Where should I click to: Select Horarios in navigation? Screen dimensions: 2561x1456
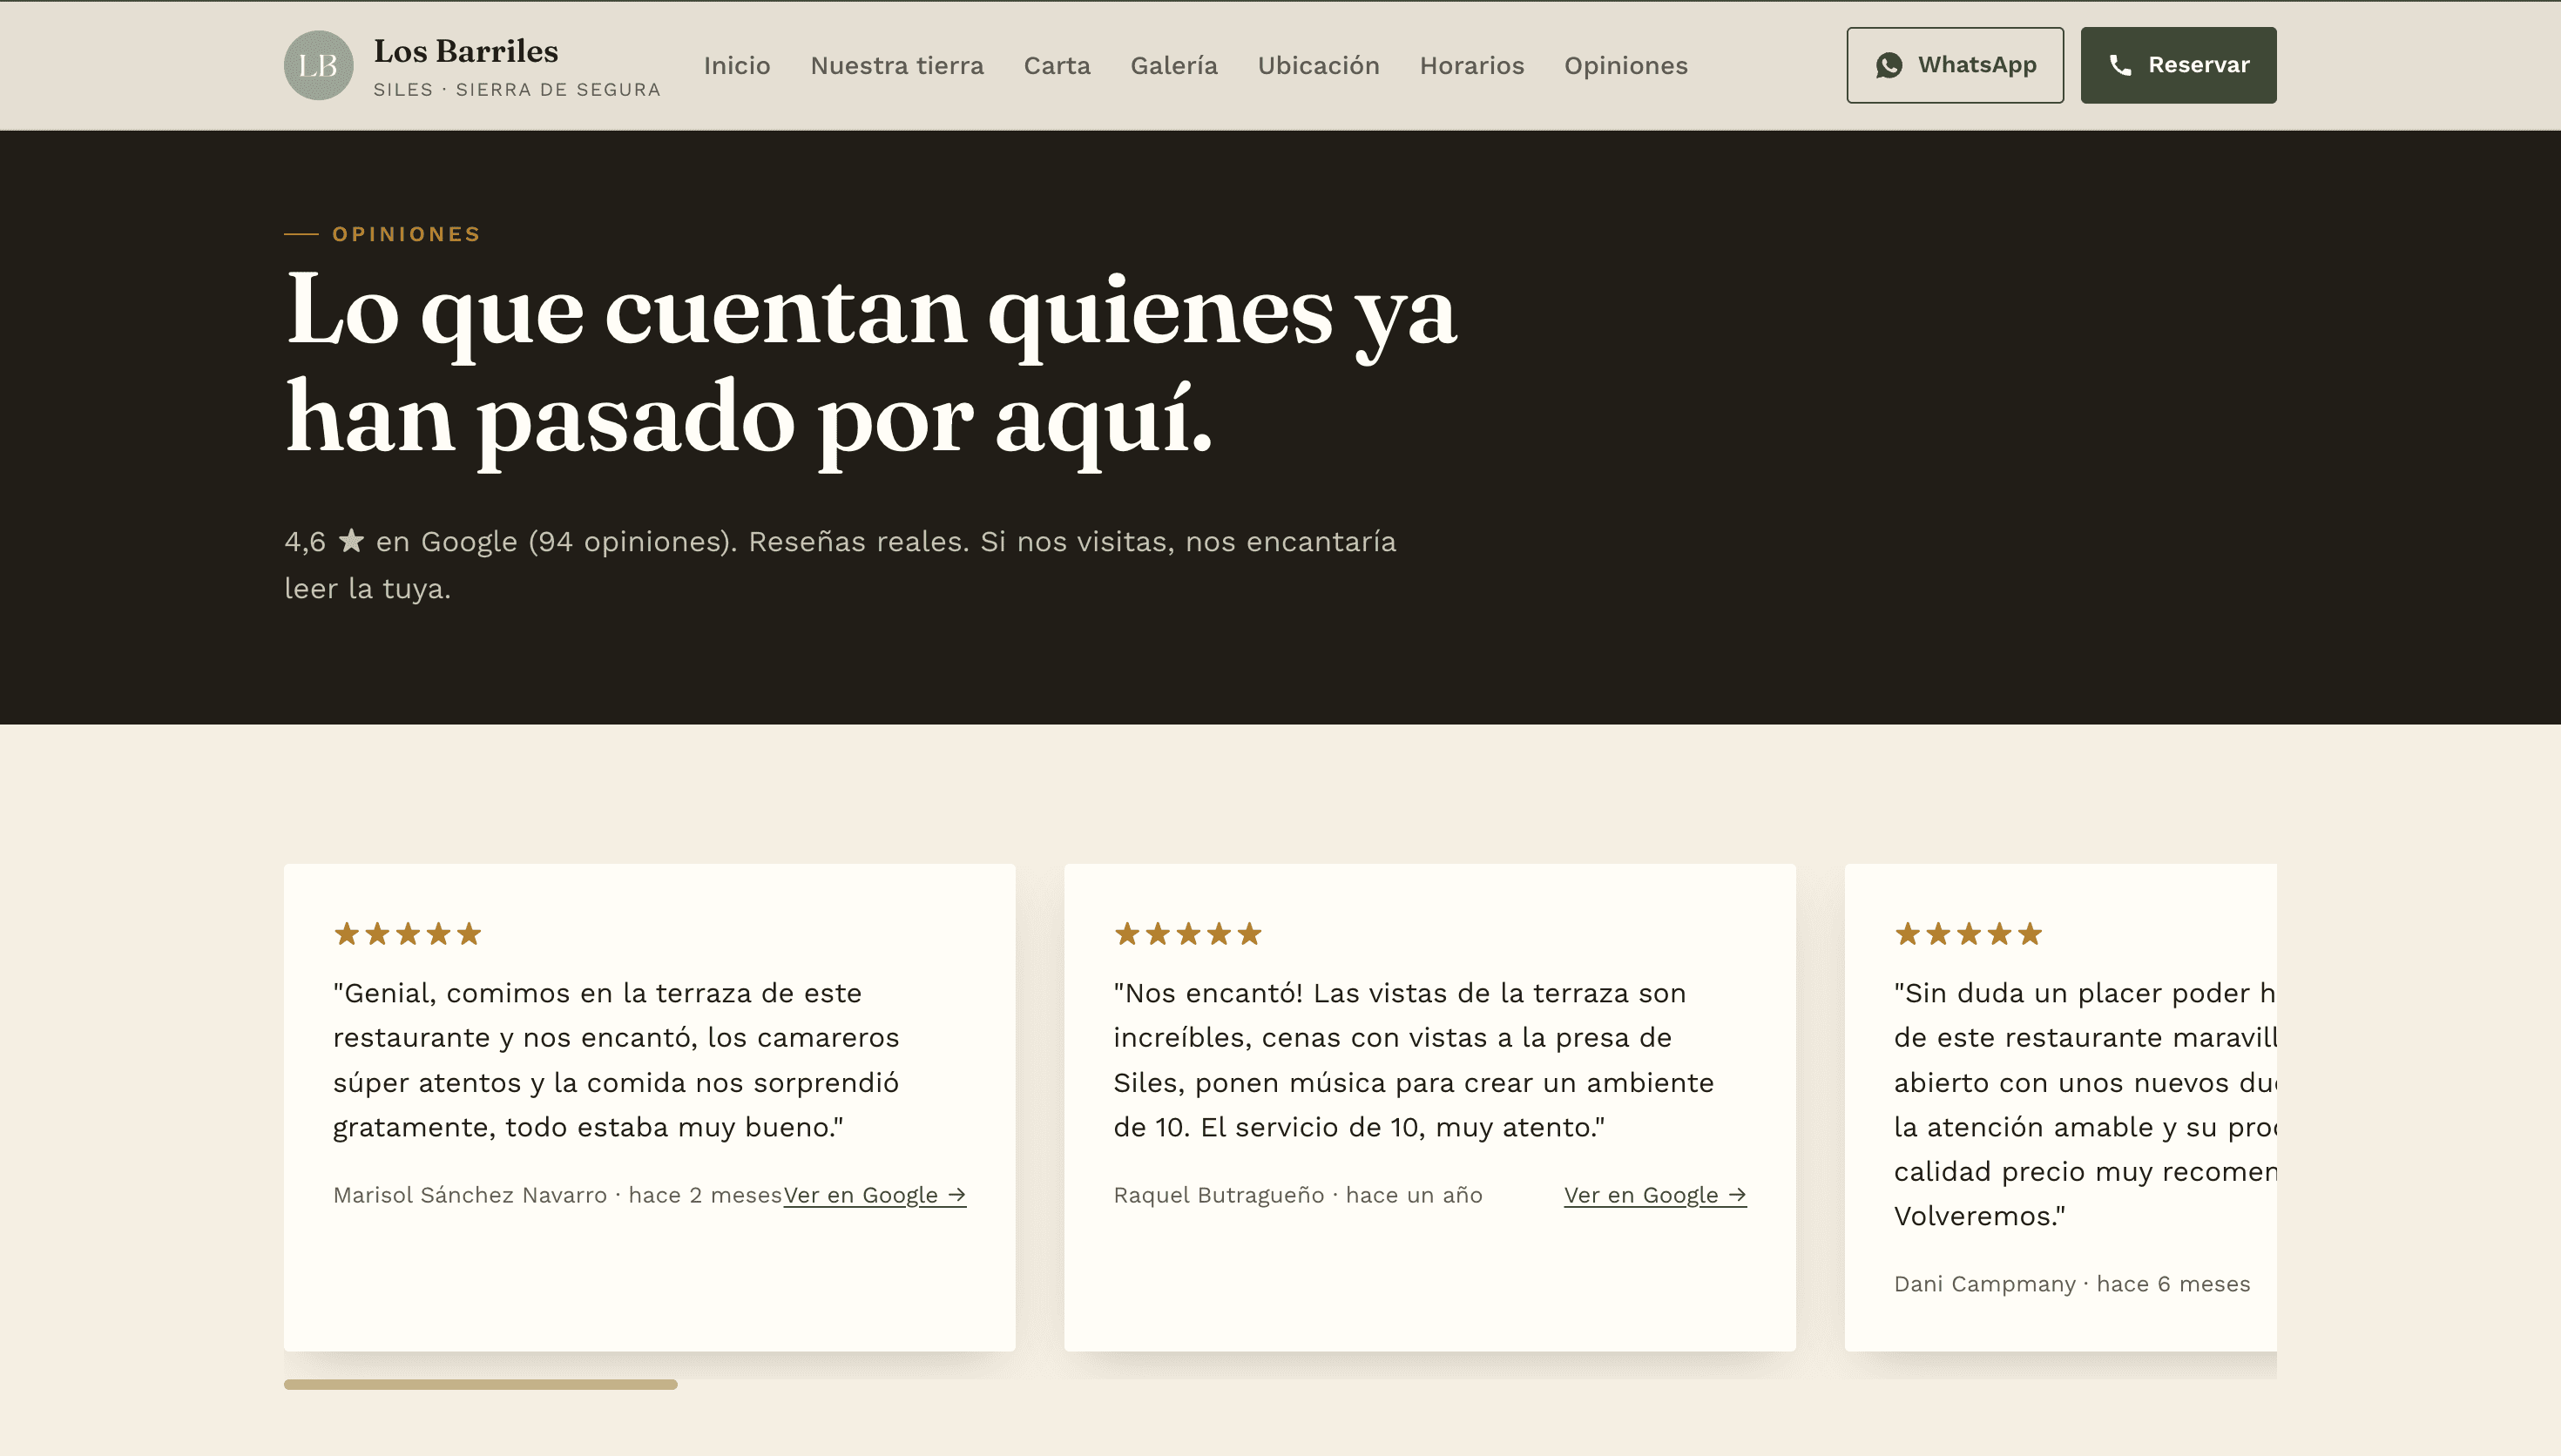coord(1471,65)
